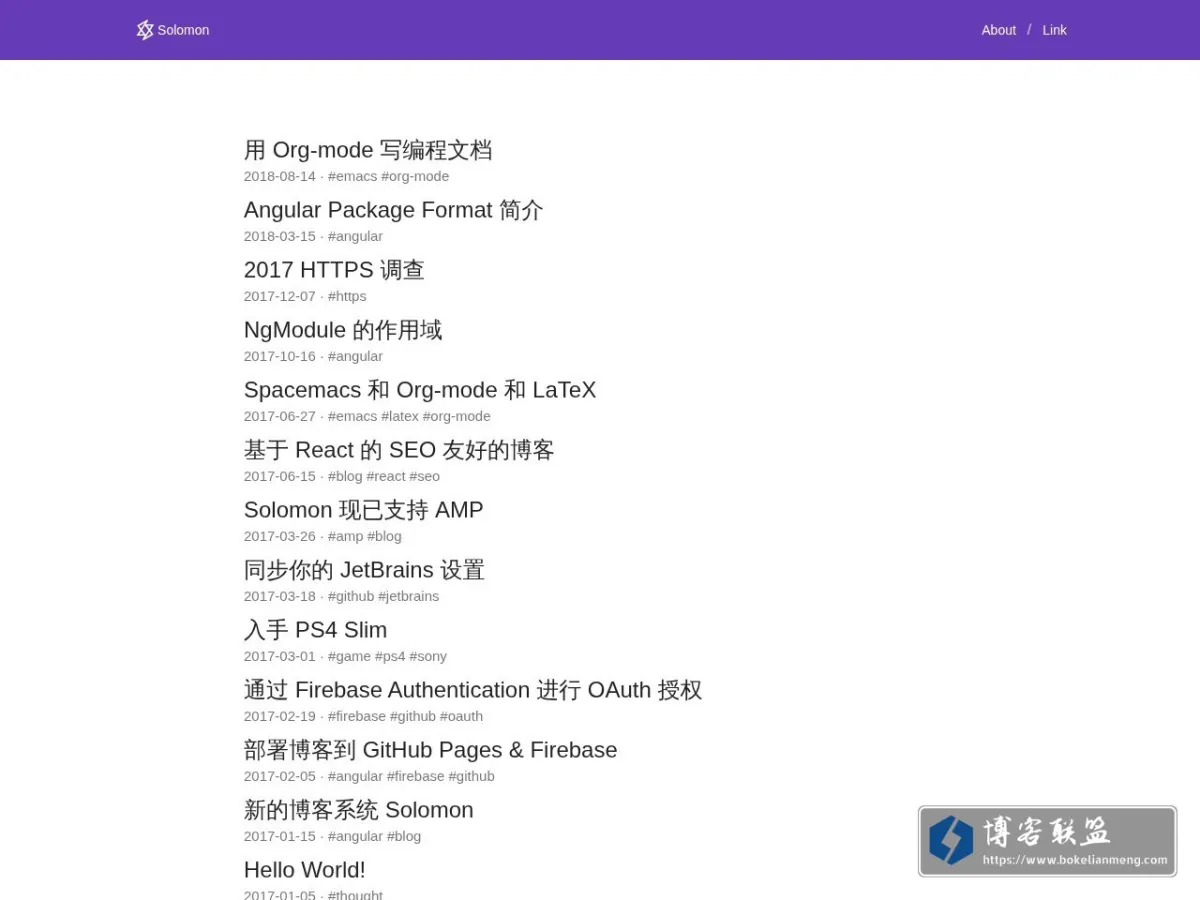Click the Solomon star logo icon
Screen dimensions: 1200x900
tap(145, 30)
